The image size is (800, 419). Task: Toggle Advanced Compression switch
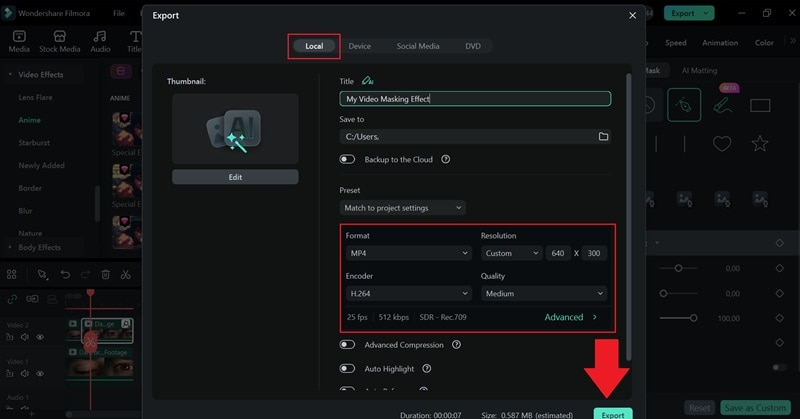point(347,344)
